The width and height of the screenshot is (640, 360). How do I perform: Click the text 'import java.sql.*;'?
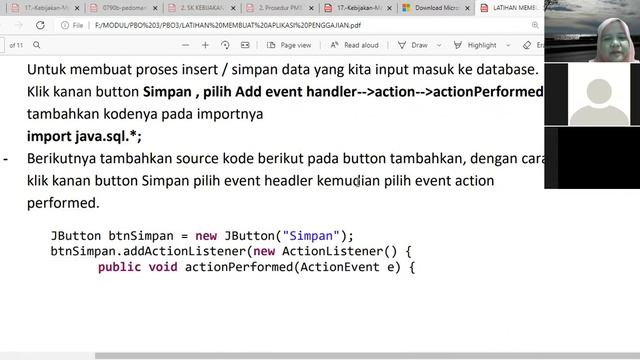(84, 136)
